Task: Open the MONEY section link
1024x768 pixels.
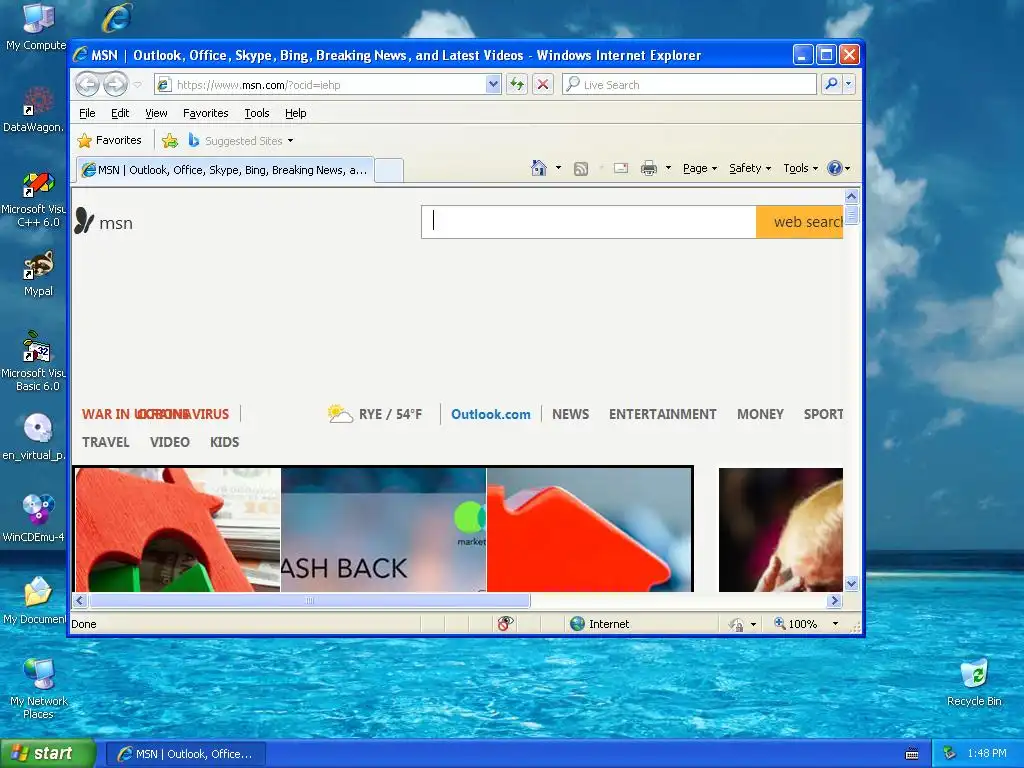Action: pos(760,414)
